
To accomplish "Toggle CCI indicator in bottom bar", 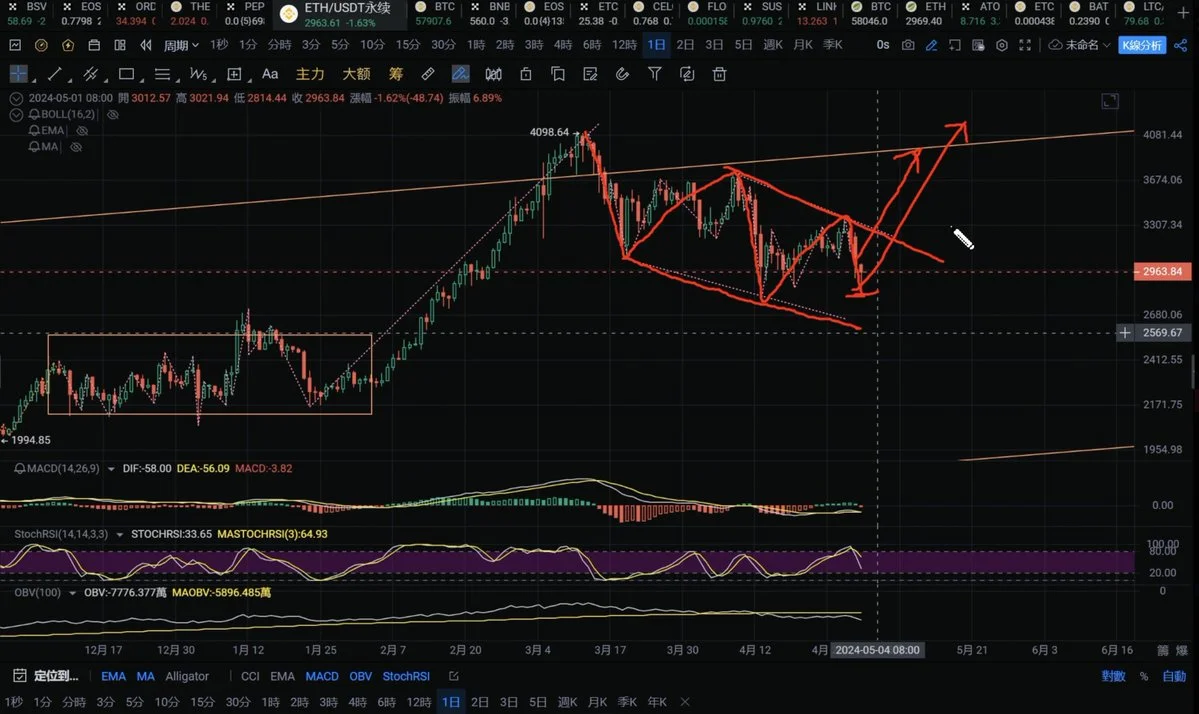I will 250,677.
